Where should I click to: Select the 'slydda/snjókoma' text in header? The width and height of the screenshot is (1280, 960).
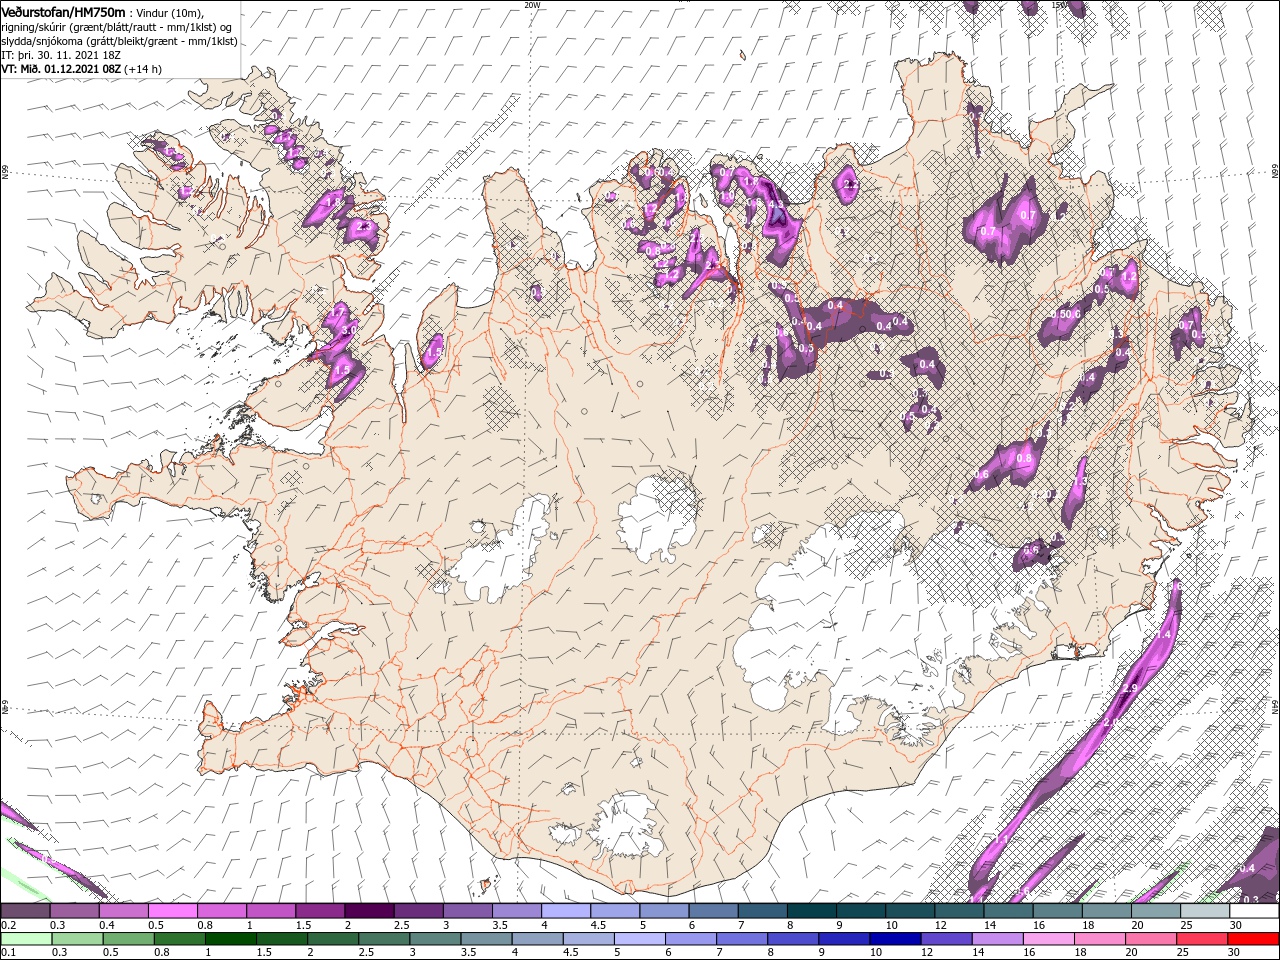(43, 41)
